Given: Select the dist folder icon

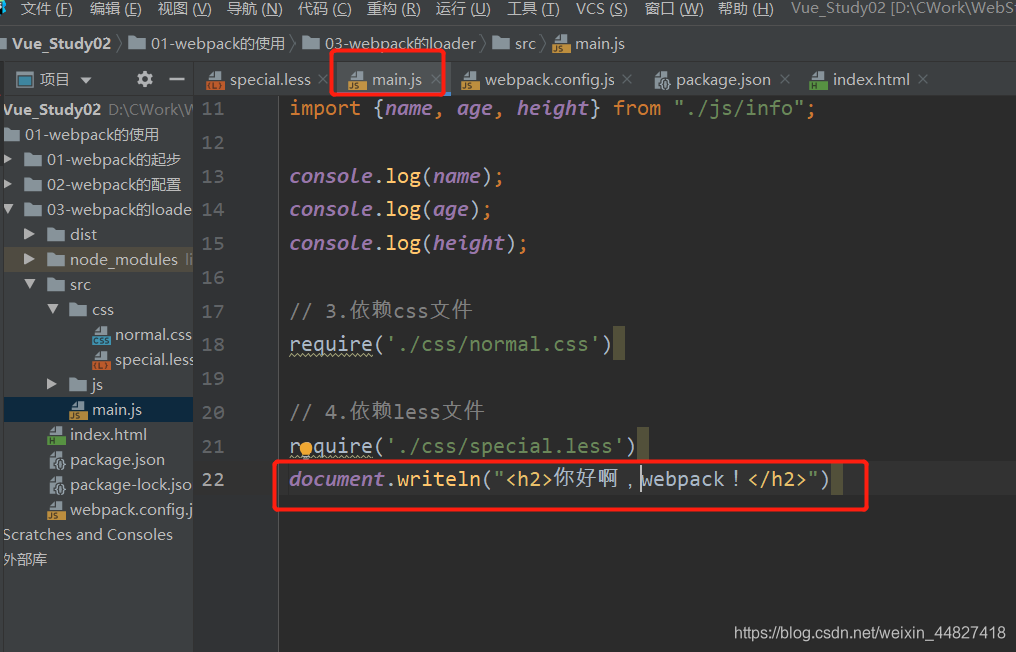Looking at the screenshot, I should tap(56, 234).
